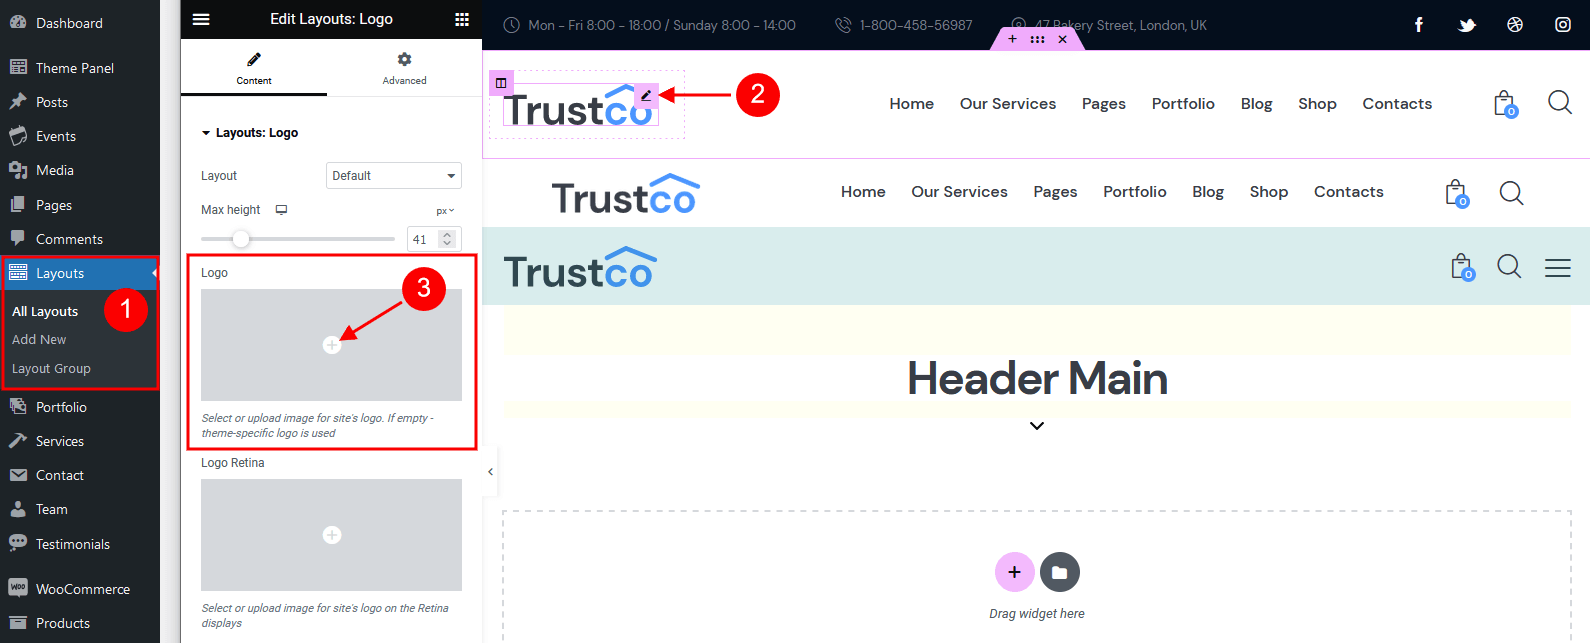Screen dimensions: 1590x643
Task: Click the Facebook icon in top bar
Action: (x=1418, y=25)
